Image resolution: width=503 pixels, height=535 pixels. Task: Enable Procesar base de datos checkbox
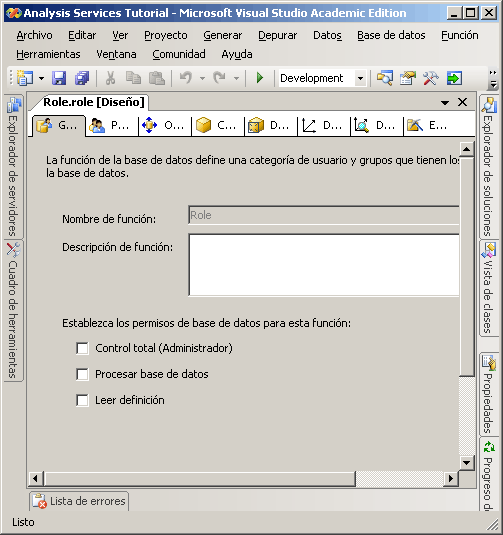82,374
